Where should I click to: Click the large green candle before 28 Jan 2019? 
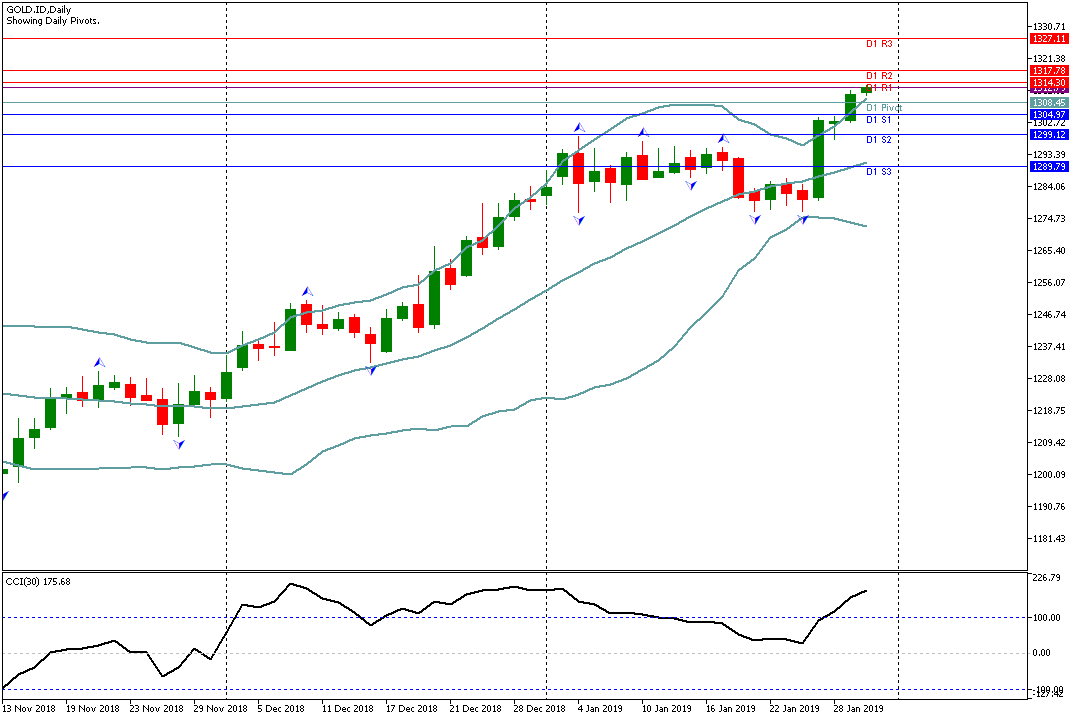819,159
